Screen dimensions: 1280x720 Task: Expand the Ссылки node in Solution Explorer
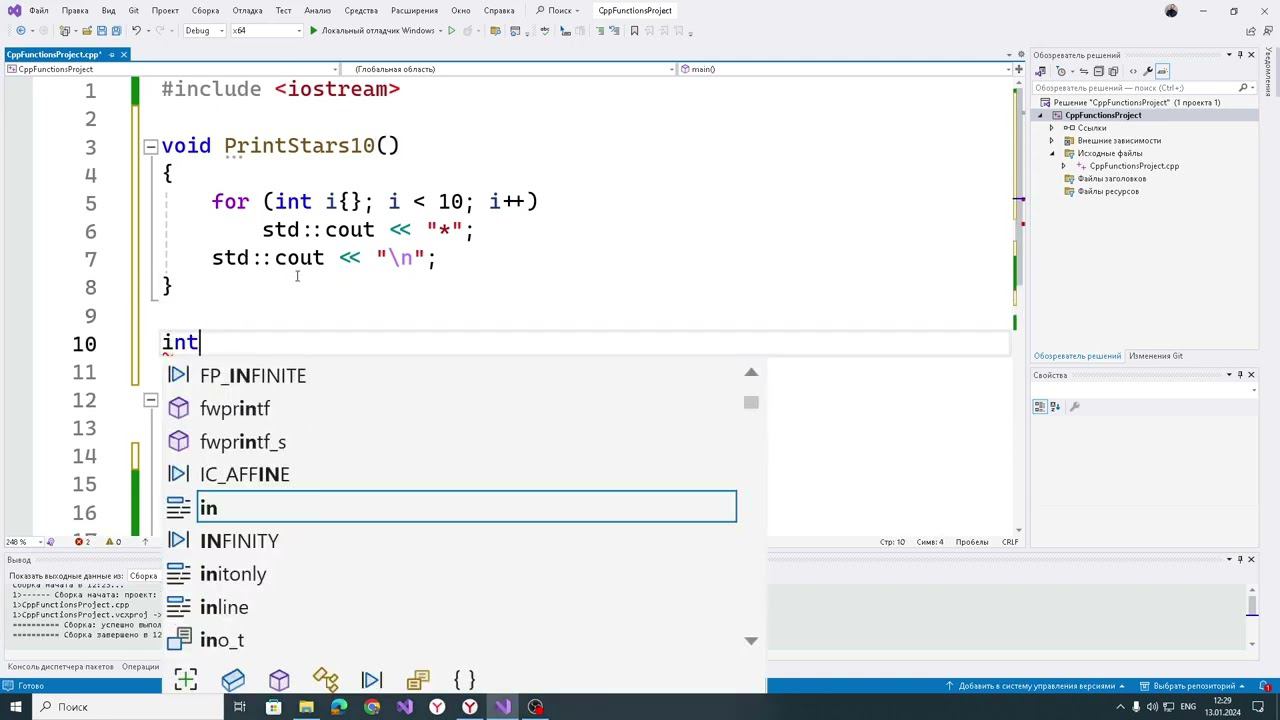(1052, 128)
